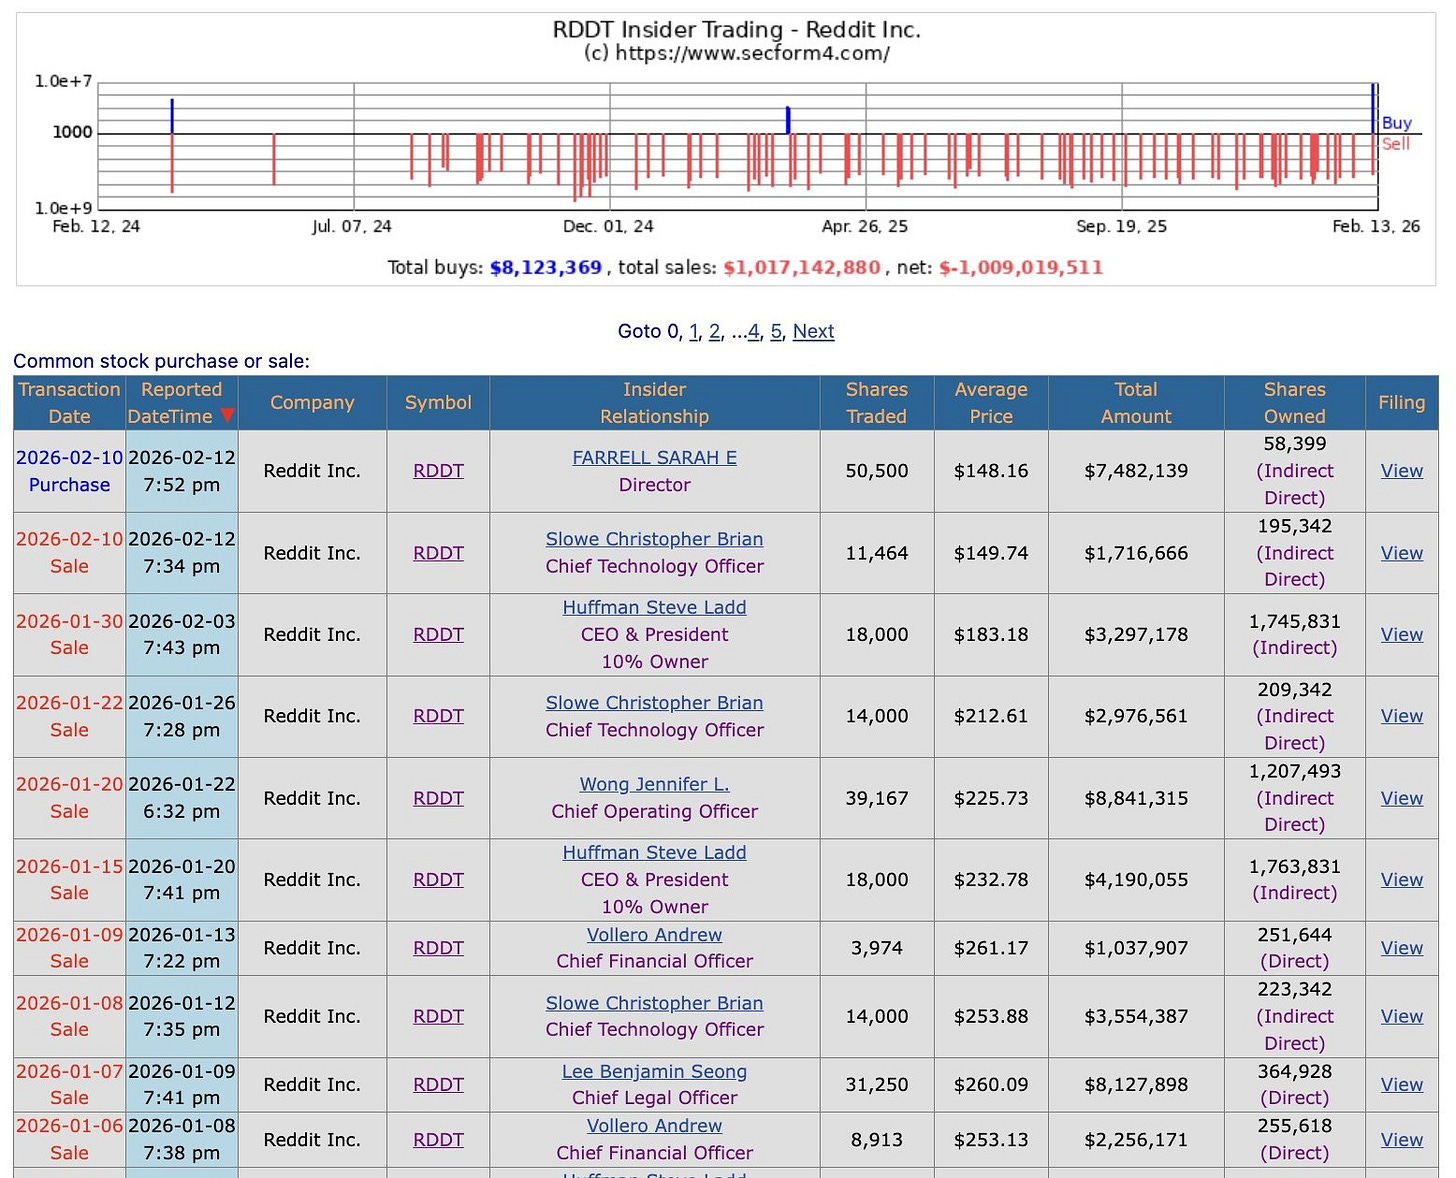Viewport: 1456px width, 1178px height.
Task: View the filing for the $8,127,898 sale
Action: (x=1401, y=1084)
